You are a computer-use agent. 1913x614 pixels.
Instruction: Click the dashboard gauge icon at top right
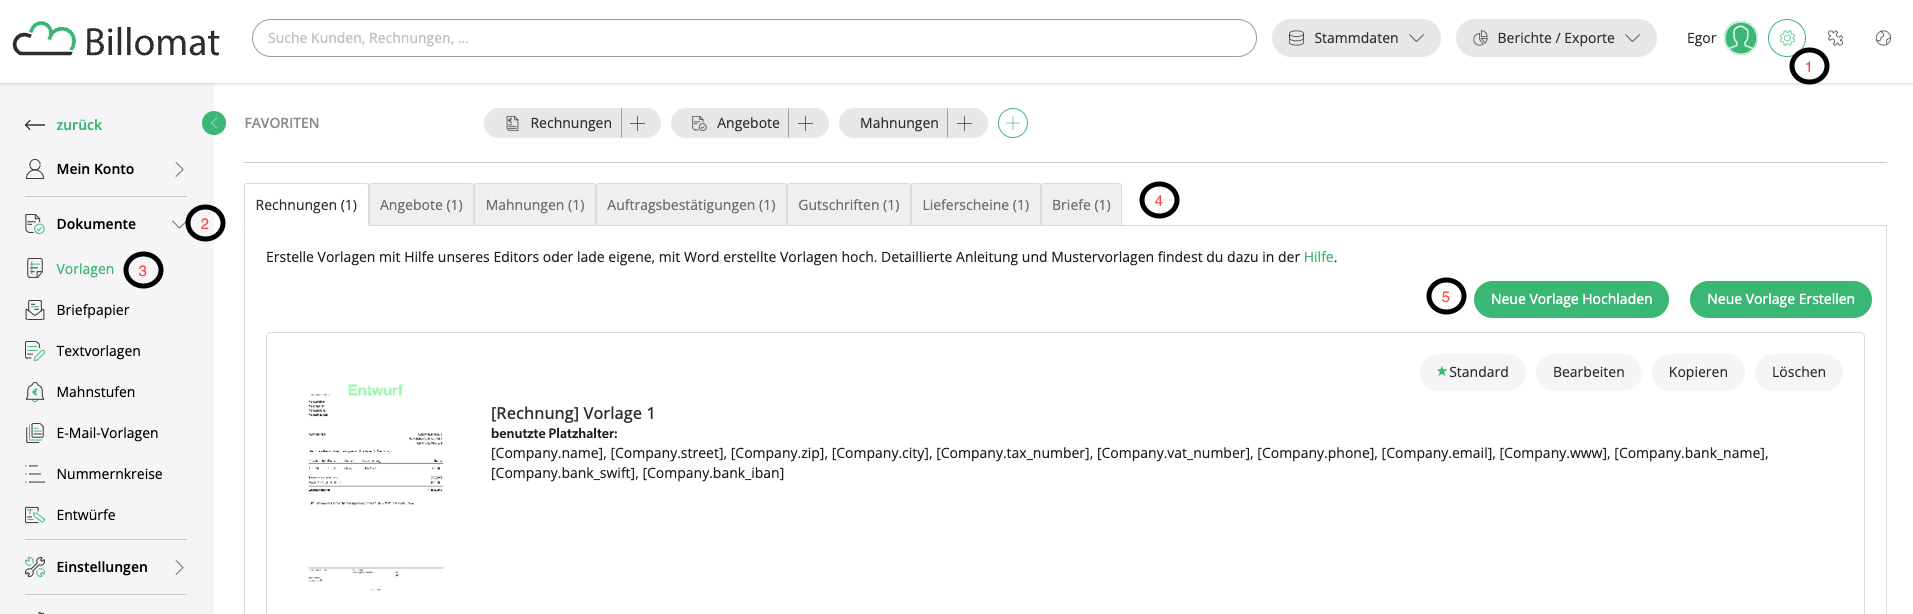pos(1883,38)
